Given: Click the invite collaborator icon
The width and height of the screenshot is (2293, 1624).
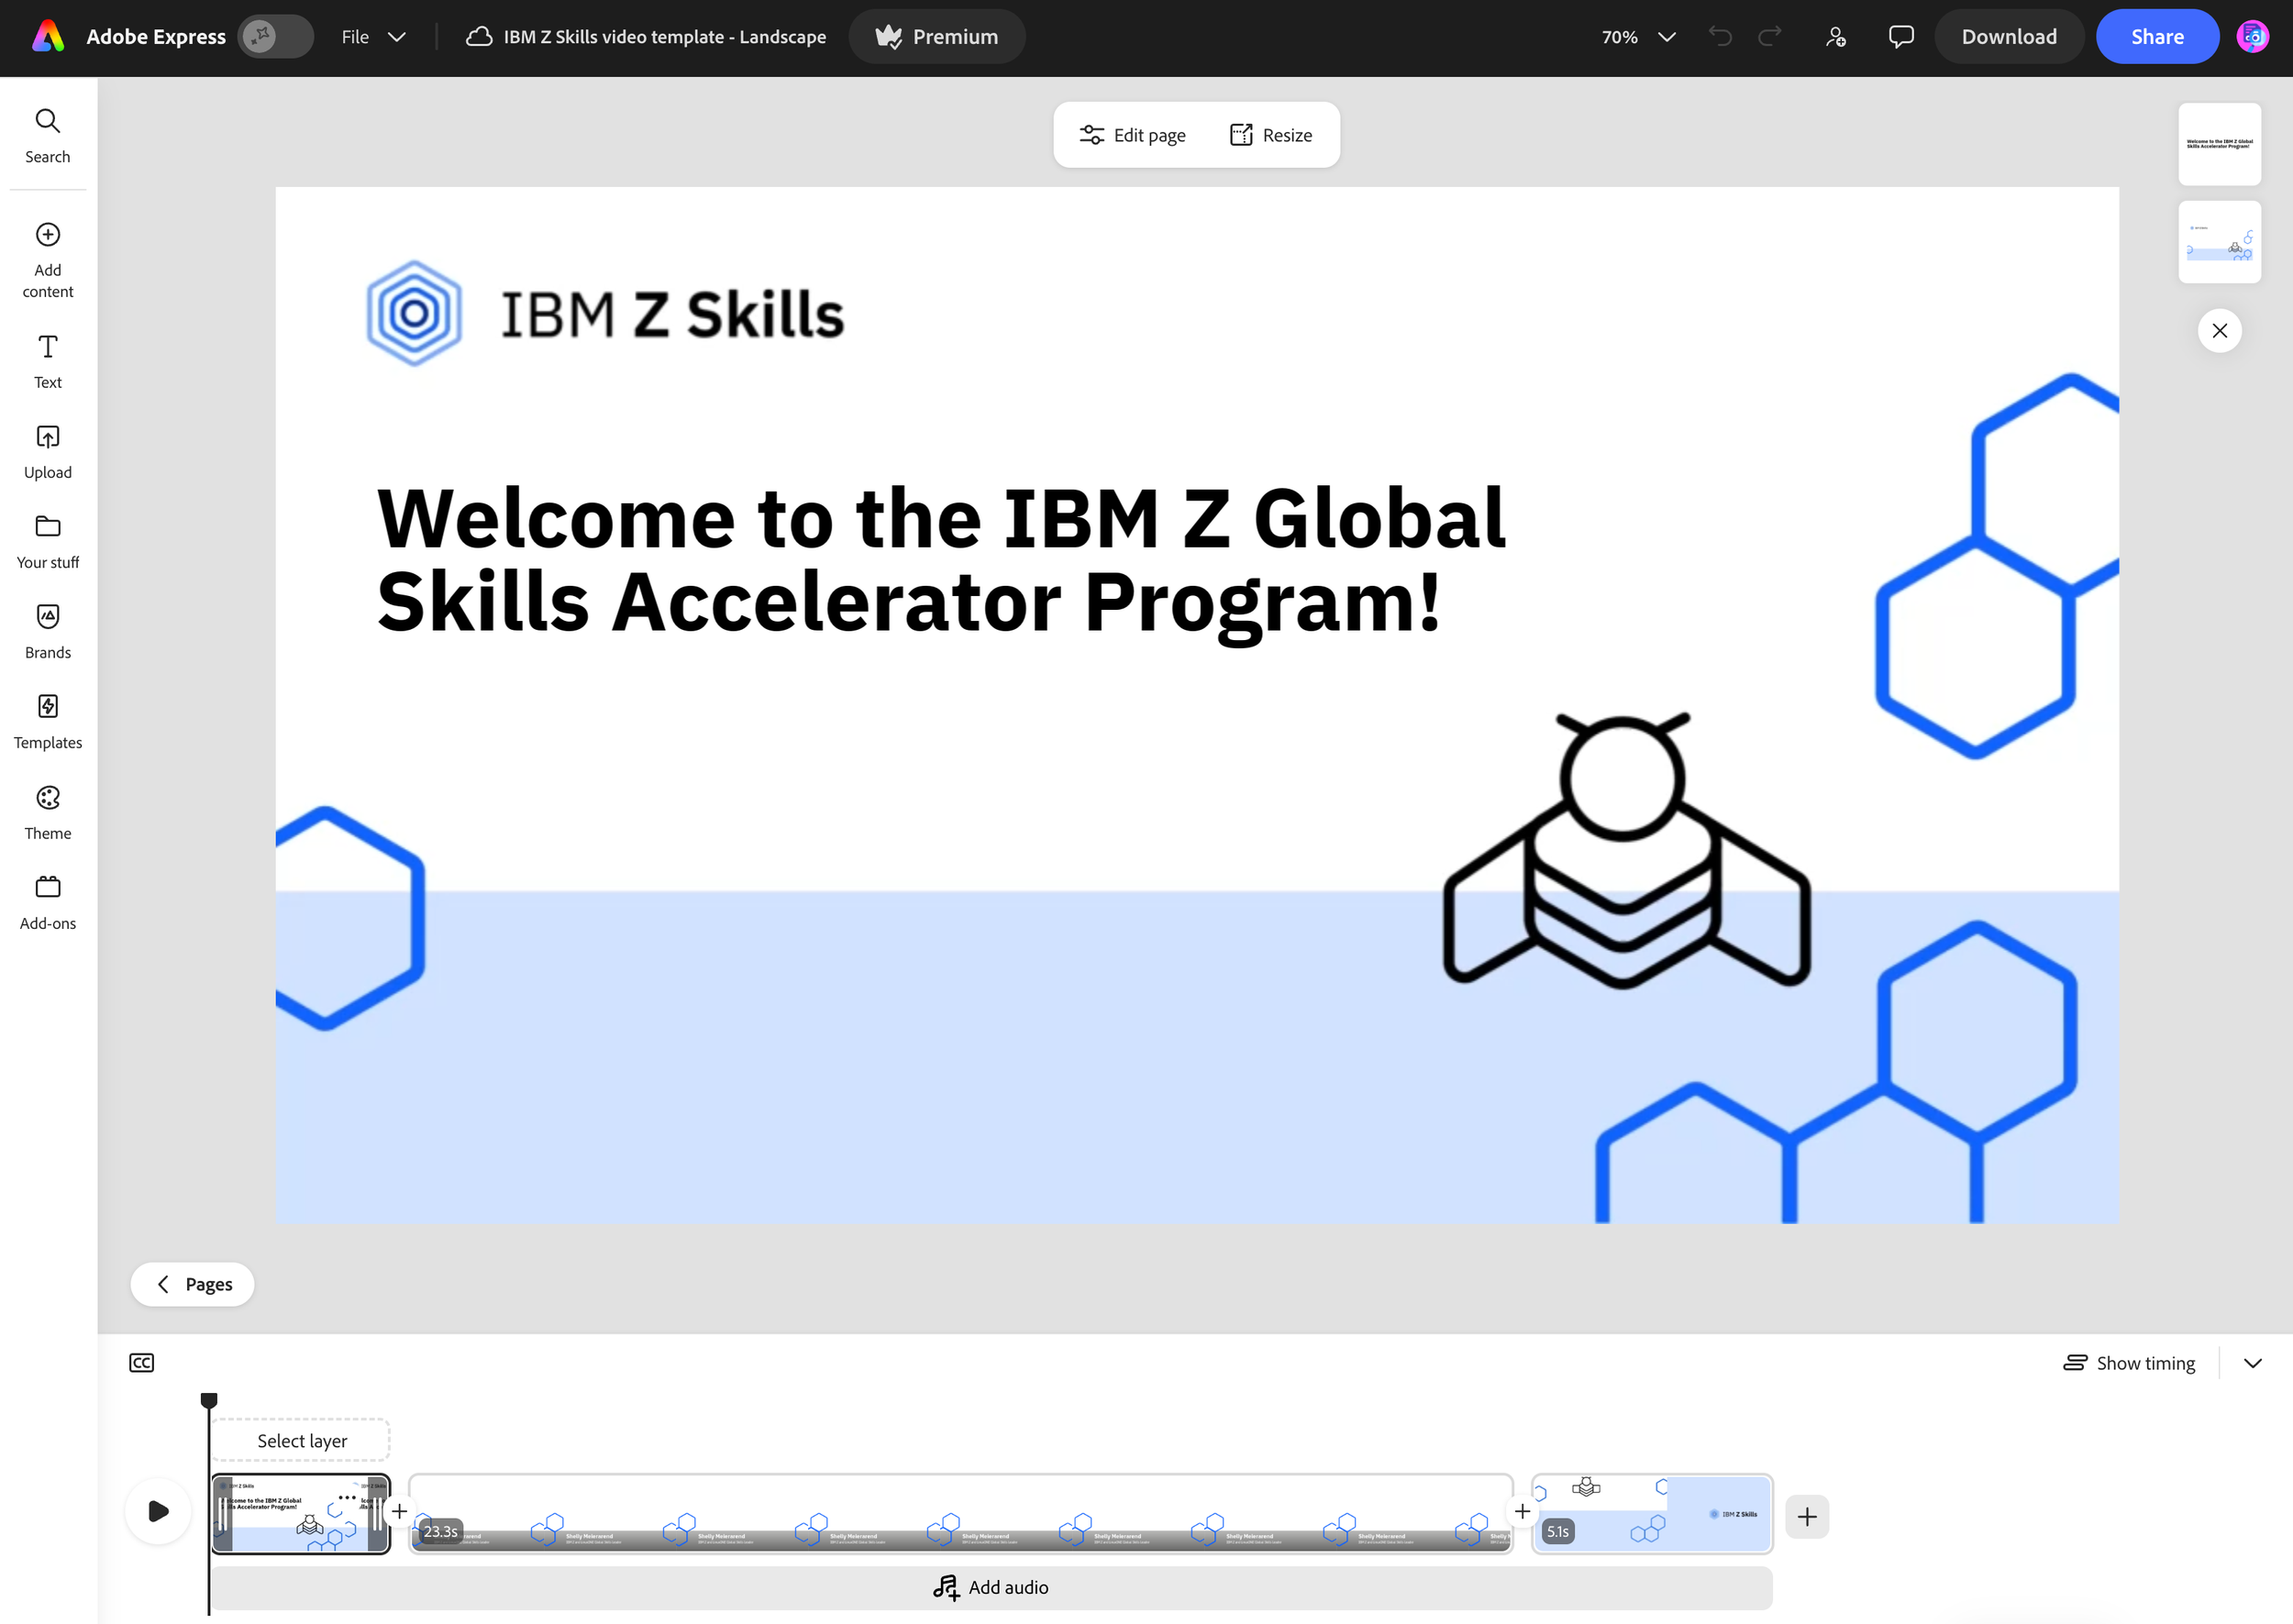Looking at the screenshot, I should [x=1835, y=37].
